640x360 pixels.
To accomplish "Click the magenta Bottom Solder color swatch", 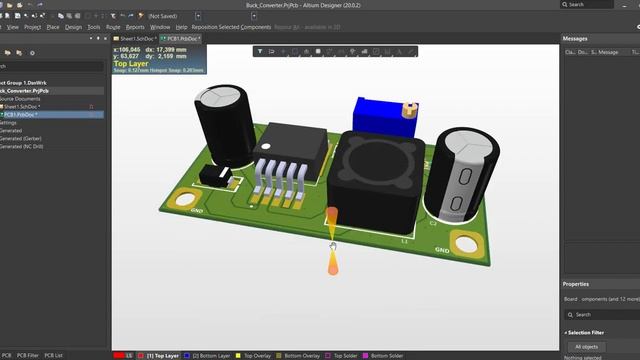I will (x=366, y=356).
